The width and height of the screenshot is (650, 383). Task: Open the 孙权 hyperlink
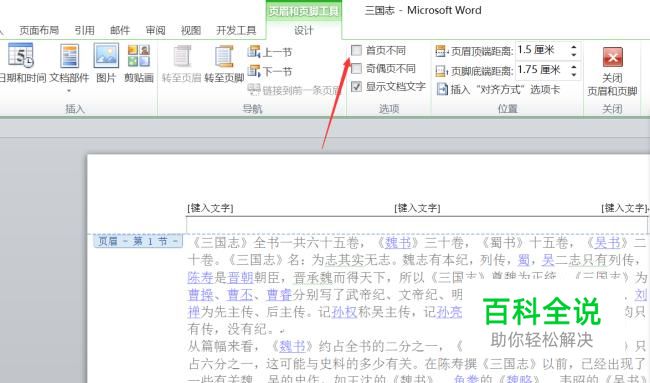(344, 312)
